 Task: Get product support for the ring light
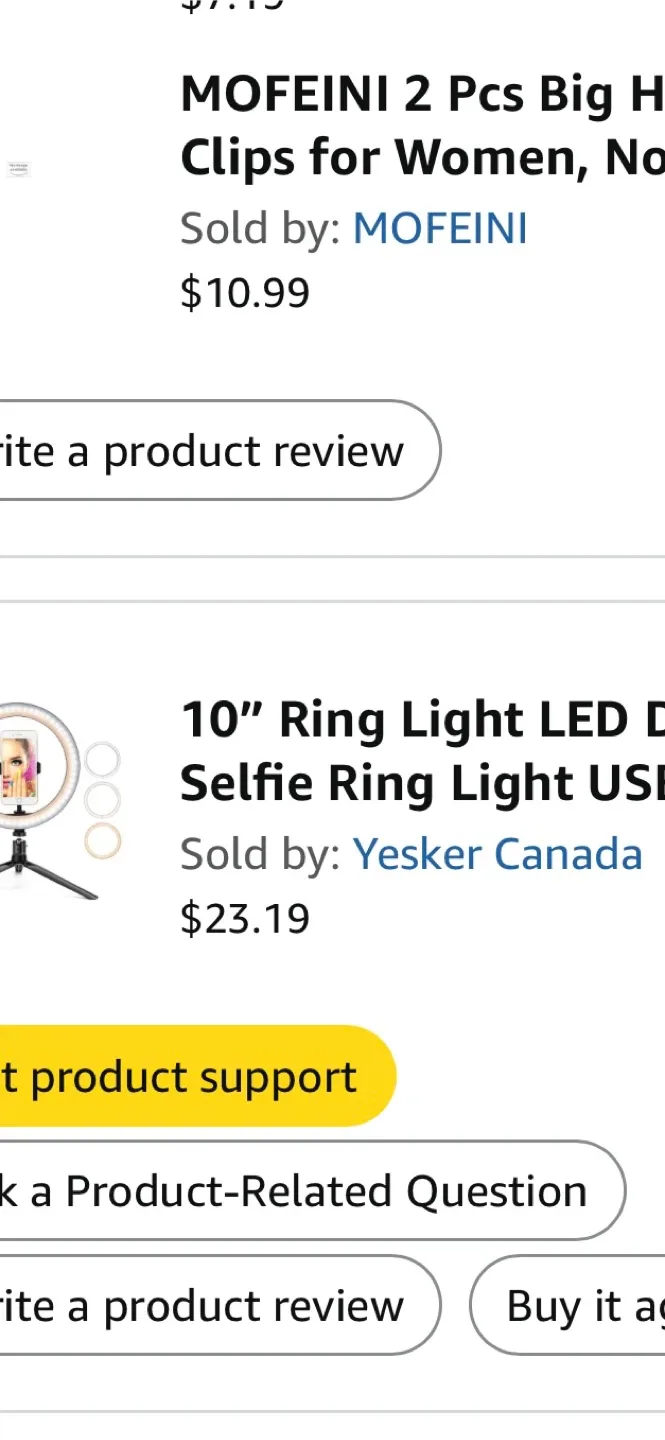[x=180, y=1076]
